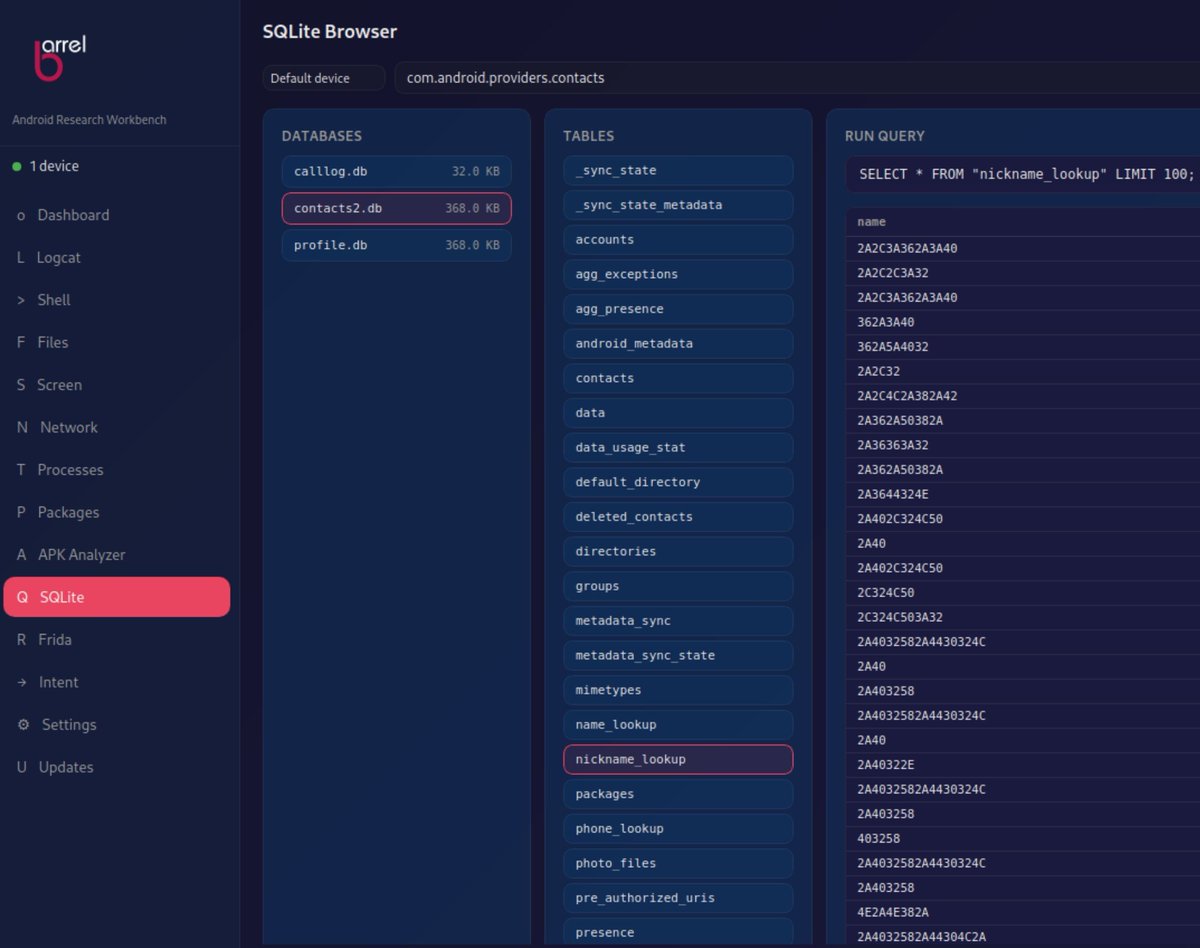Open the accounts table
The height and width of the screenshot is (948, 1200).
pos(678,239)
